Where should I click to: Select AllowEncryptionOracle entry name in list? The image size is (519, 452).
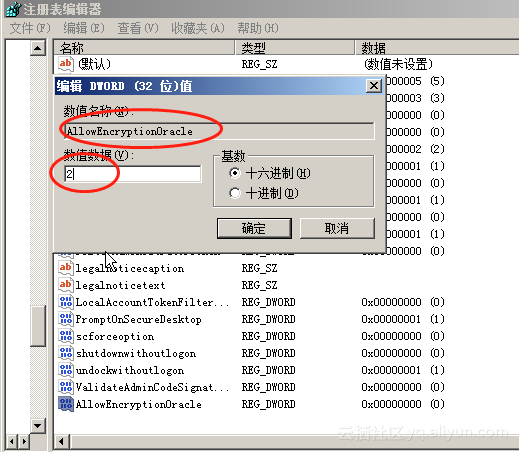click(139, 404)
